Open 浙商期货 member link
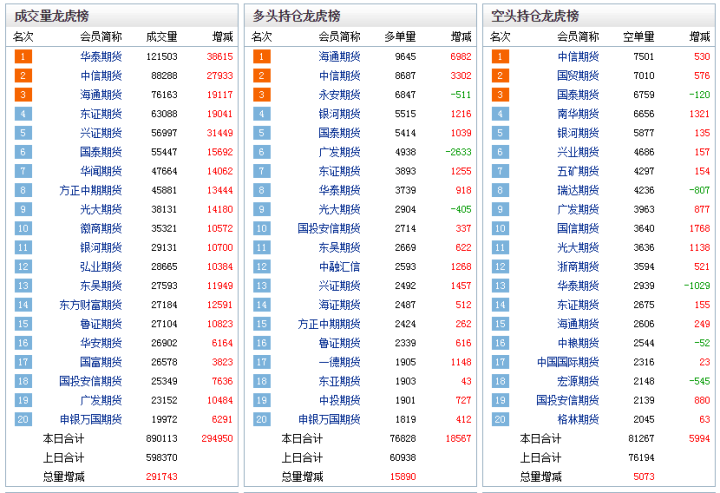This screenshot has height=493, width=720. coord(578,267)
